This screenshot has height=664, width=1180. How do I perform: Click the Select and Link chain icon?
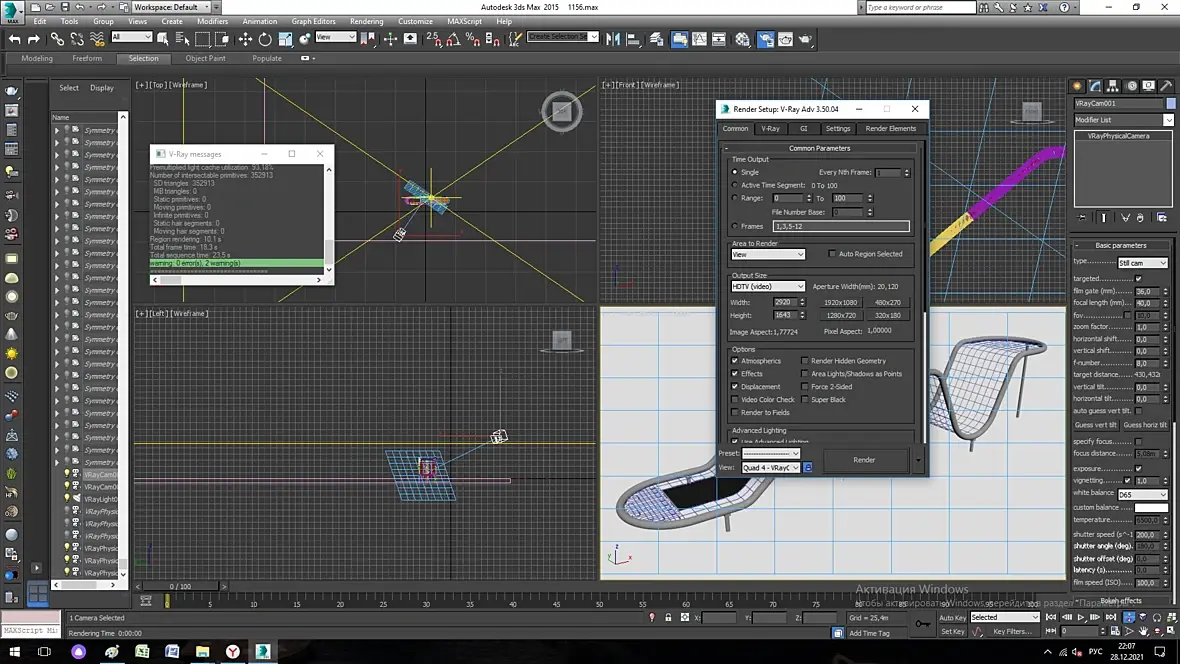[x=57, y=39]
